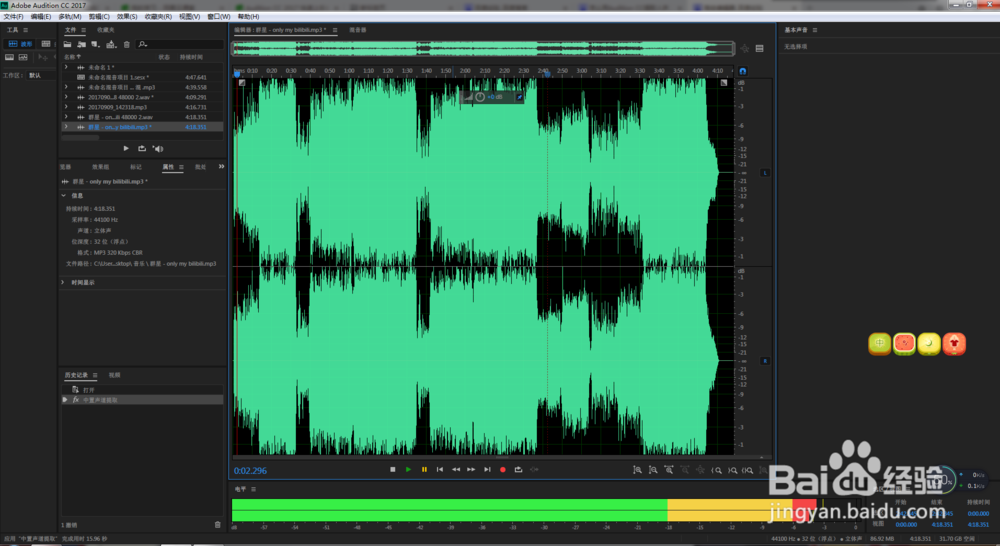Switch to Waveform view button
Image resolution: width=1000 pixels, height=546 pixels.
20,44
